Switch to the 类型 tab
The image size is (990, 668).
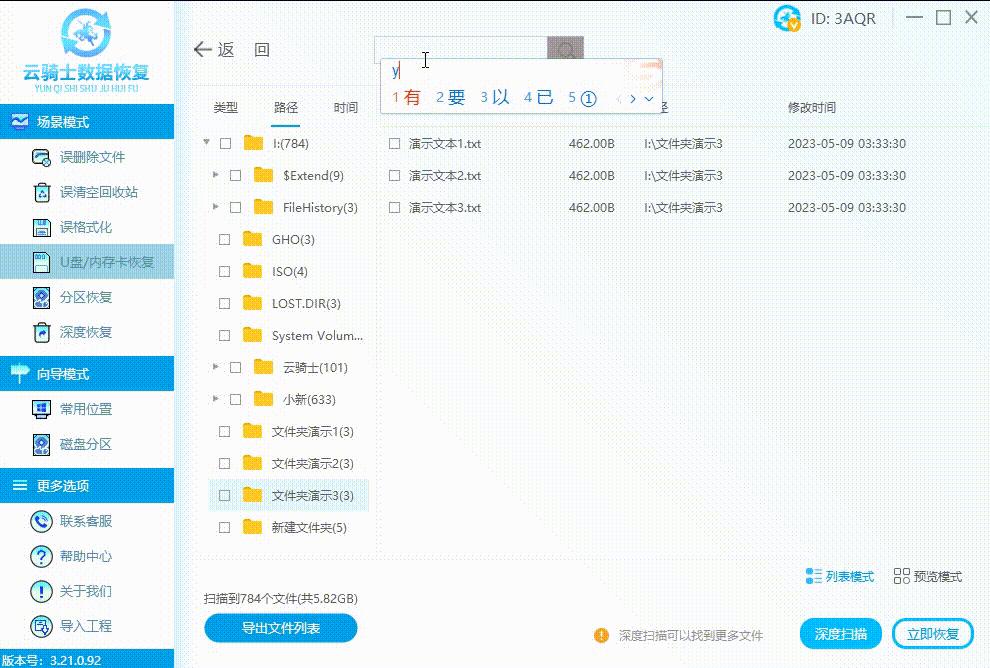pos(225,105)
